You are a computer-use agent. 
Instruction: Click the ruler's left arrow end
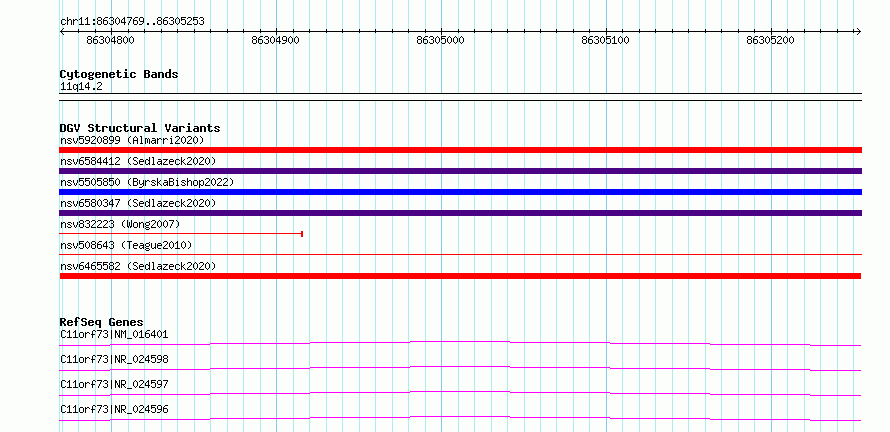[62, 31]
